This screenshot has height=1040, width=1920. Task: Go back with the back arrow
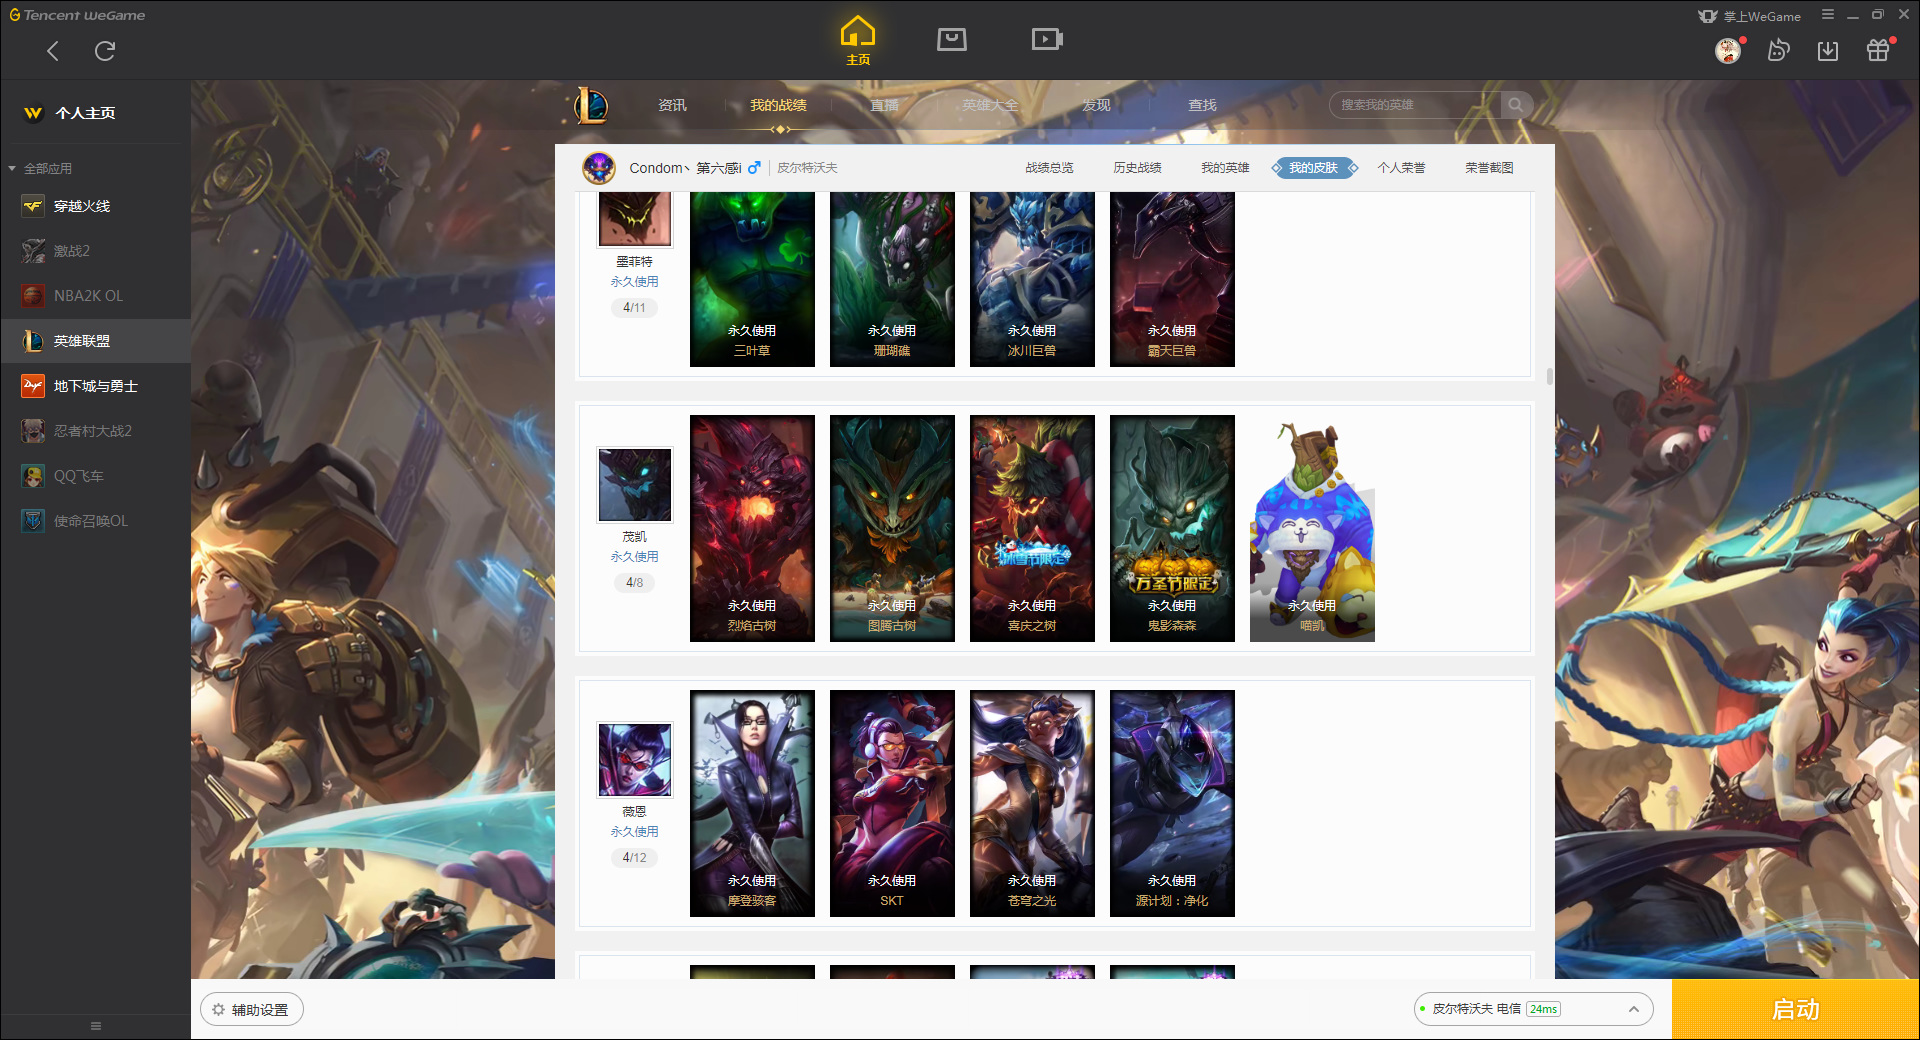tap(53, 51)
